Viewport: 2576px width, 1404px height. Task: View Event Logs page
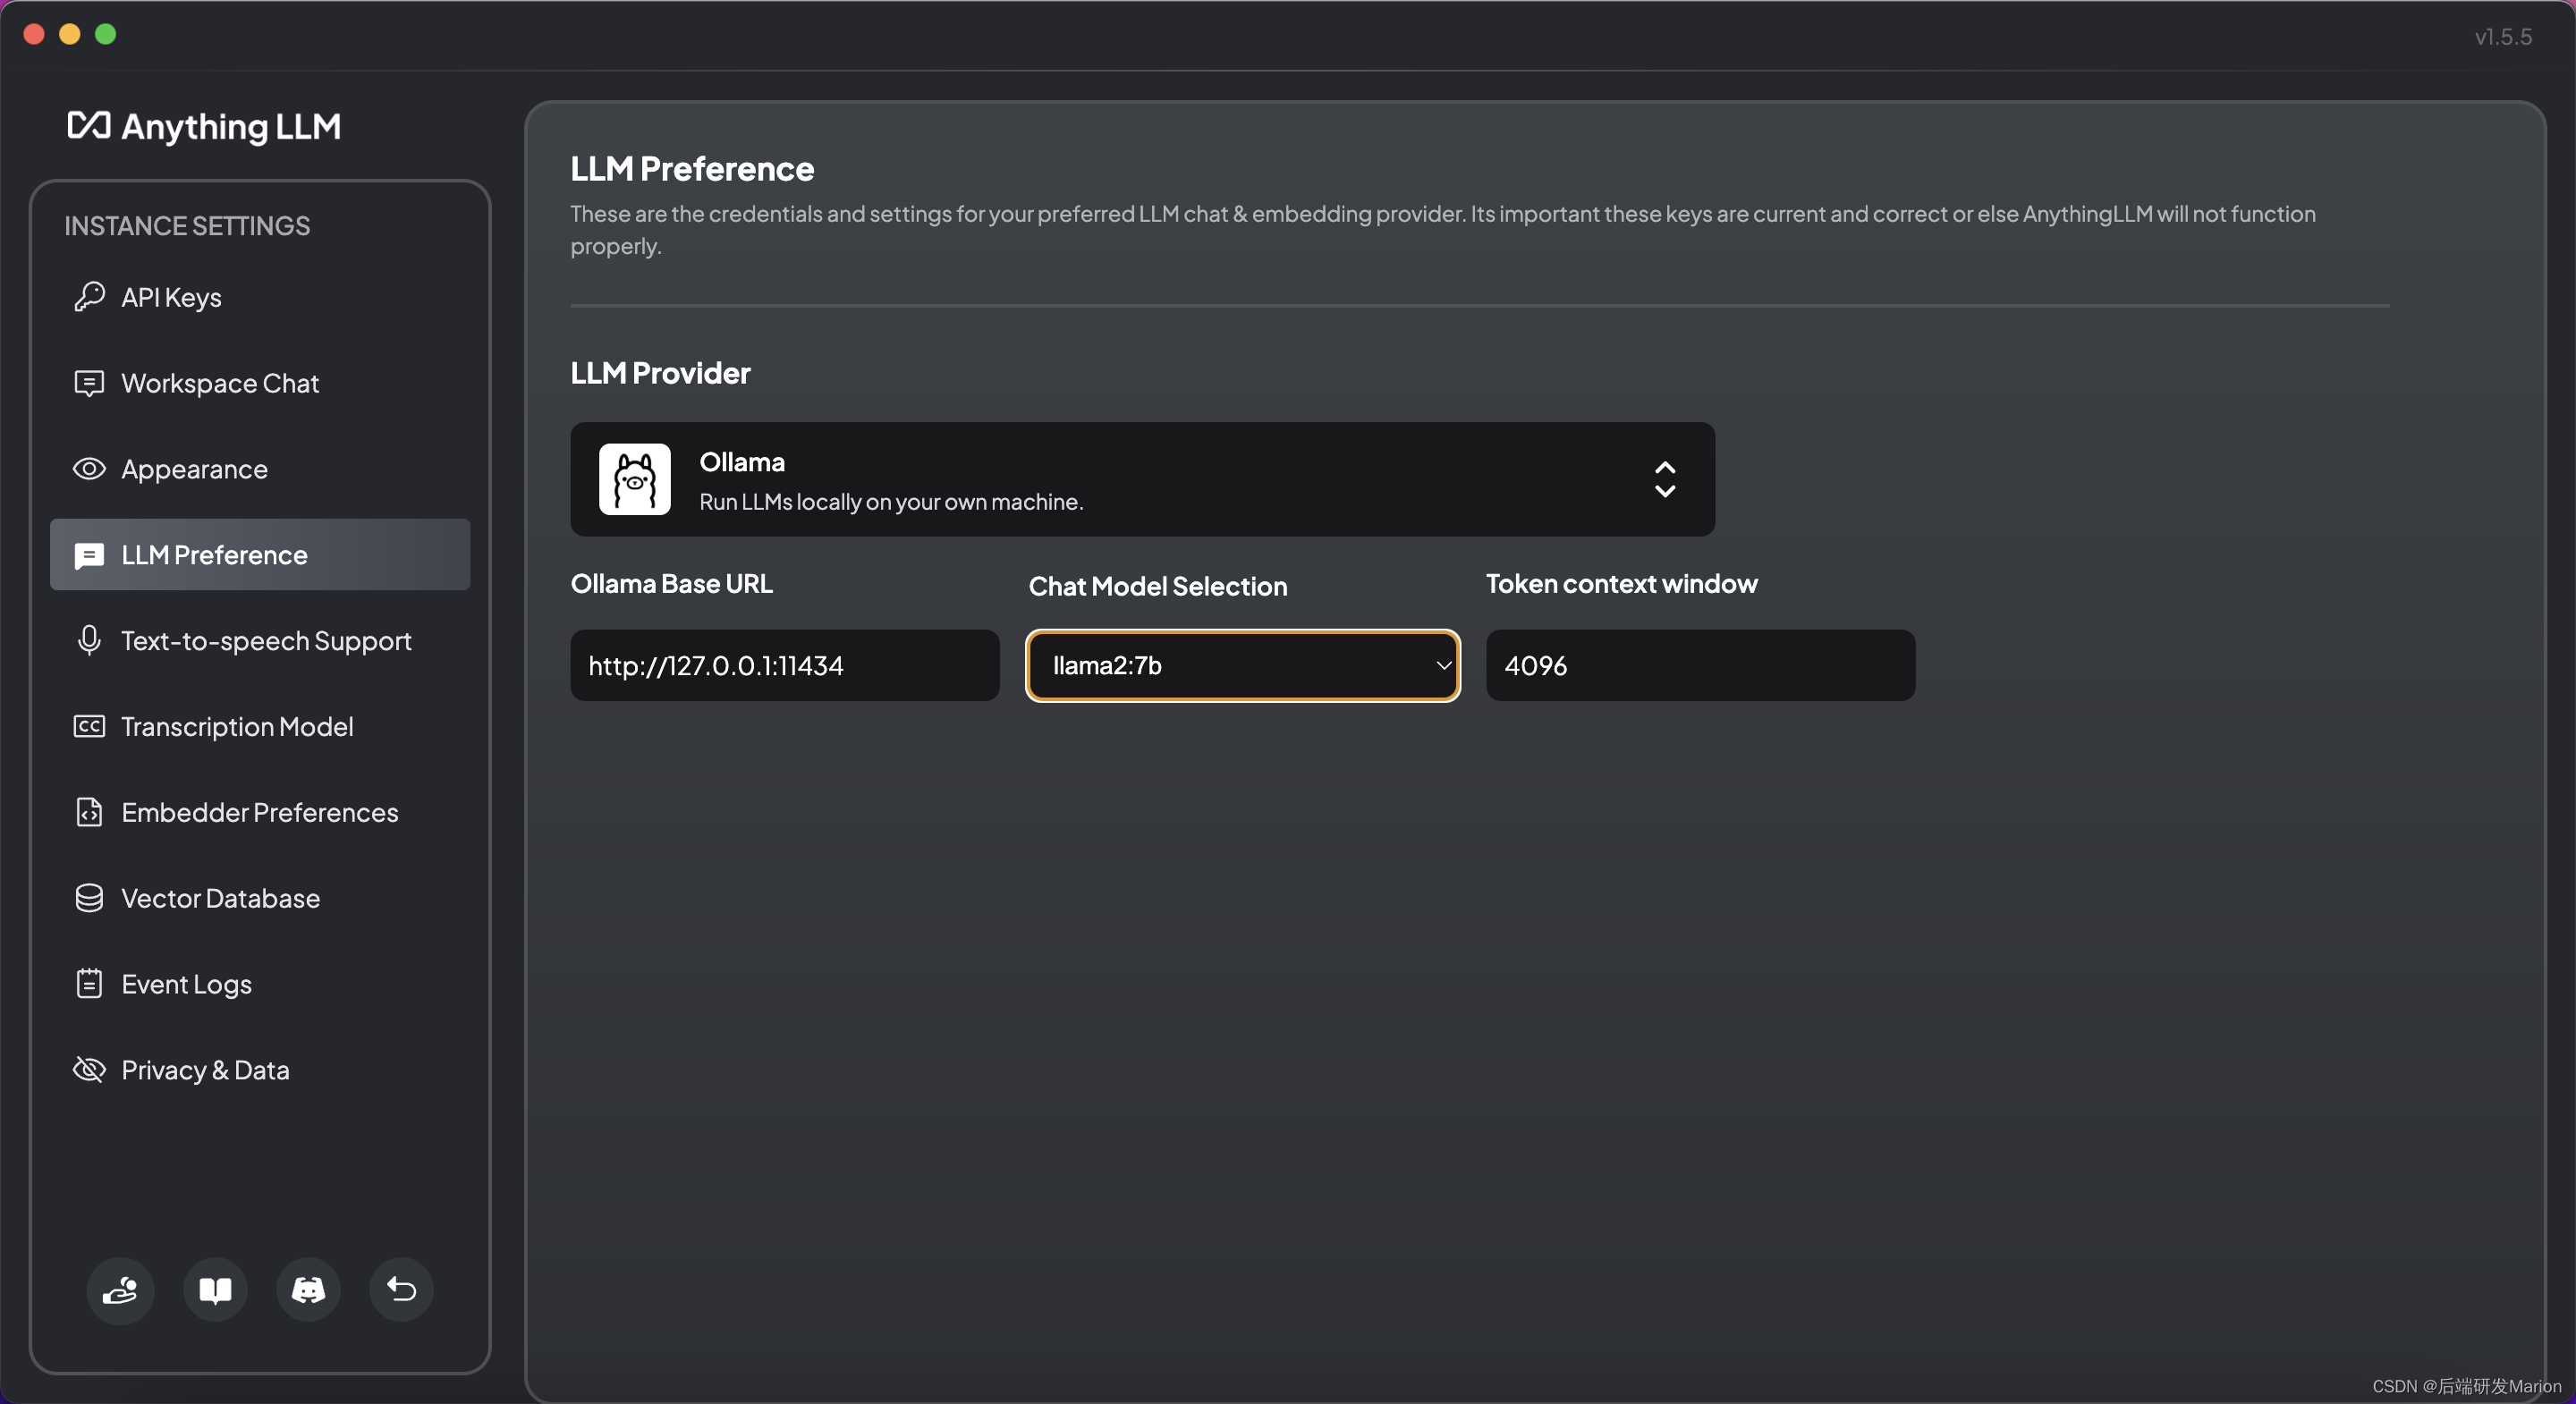(186, 984)
